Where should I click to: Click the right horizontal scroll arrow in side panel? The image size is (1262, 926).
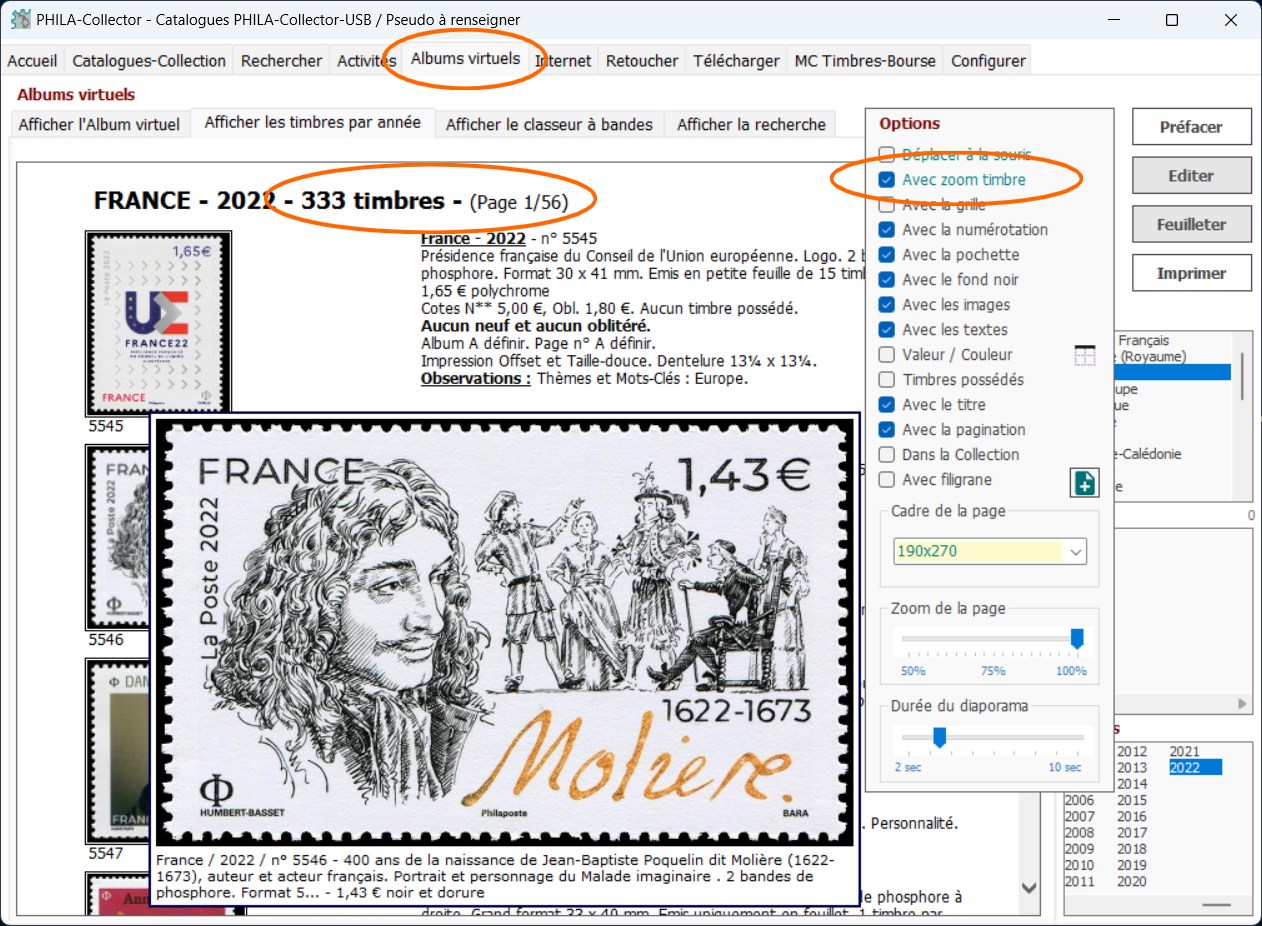(1243, 705)
